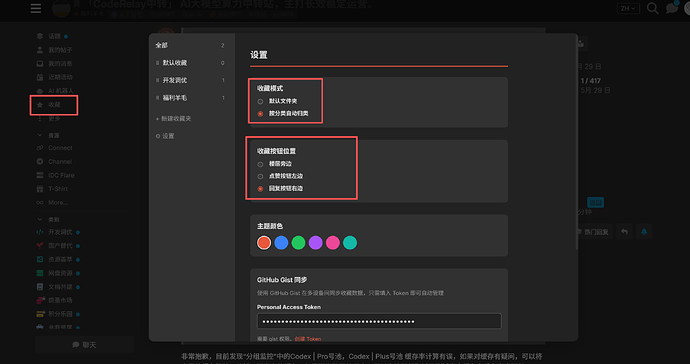Click the Connect link icon in sidebar
This screenshot has width=690, height=364.
click(x=40, y=148)
